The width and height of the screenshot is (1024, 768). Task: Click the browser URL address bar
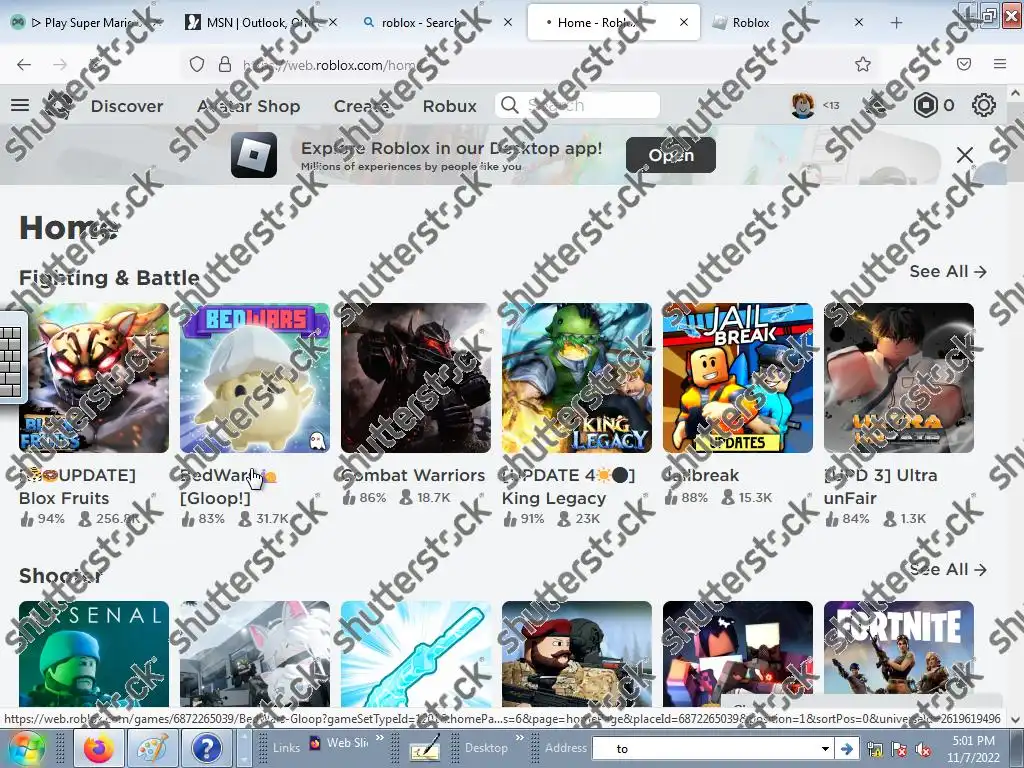(529, 64)
